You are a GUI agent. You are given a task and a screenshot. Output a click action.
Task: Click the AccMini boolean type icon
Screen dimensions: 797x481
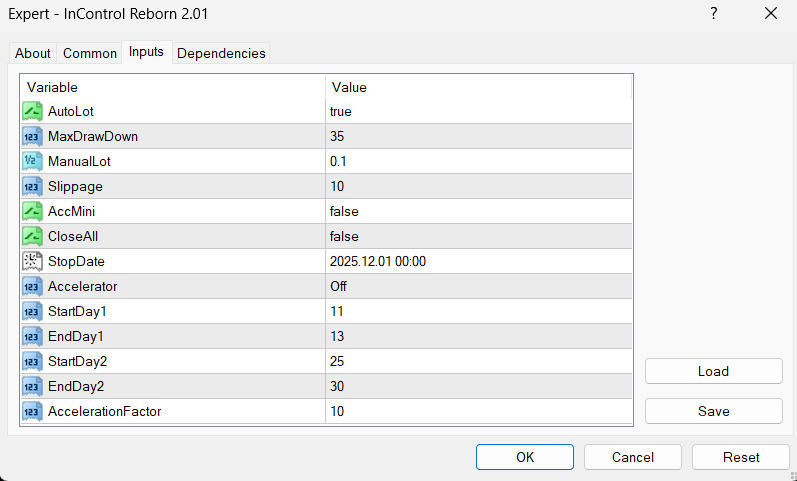click(x=31, y=212)
